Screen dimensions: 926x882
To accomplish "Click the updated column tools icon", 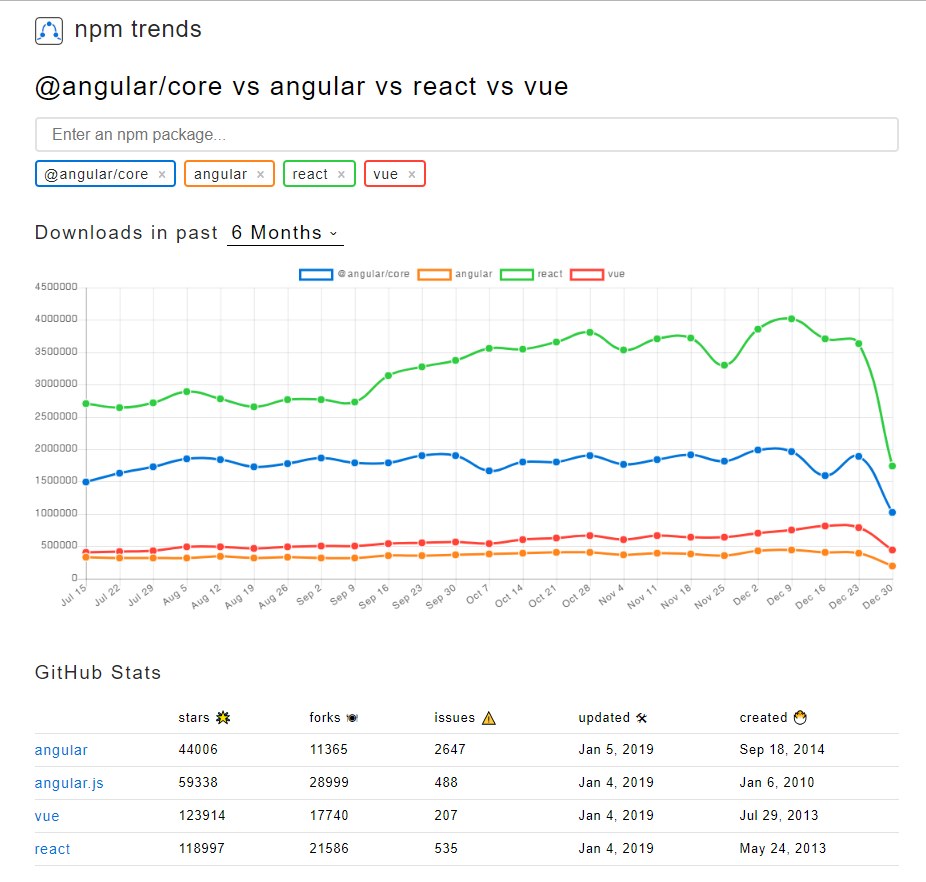I will click(x=642, y=718).
